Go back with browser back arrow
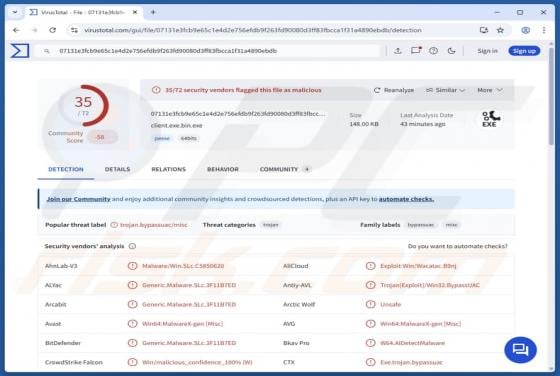 click(16, 30)
